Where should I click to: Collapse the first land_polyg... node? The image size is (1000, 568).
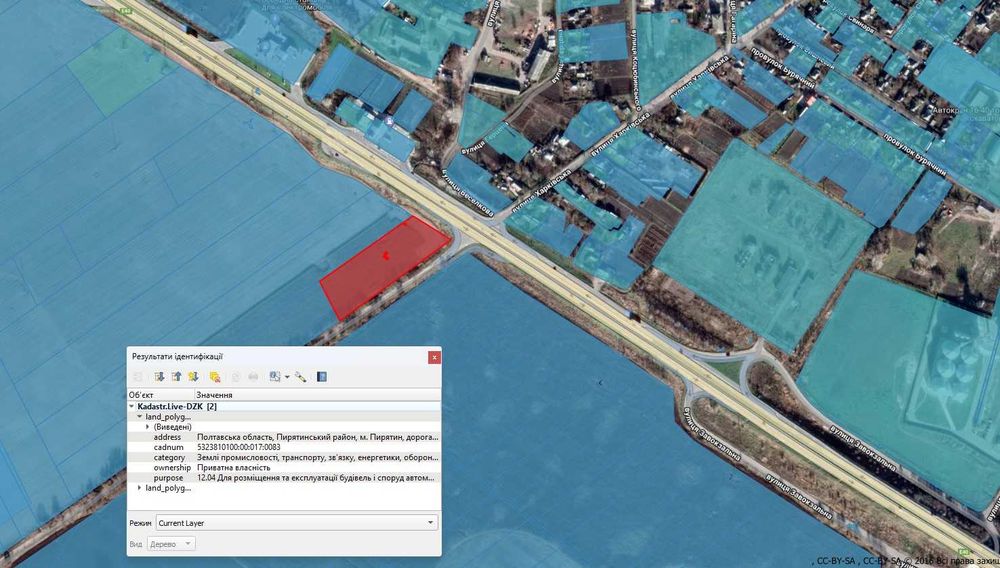coord(140,416)
